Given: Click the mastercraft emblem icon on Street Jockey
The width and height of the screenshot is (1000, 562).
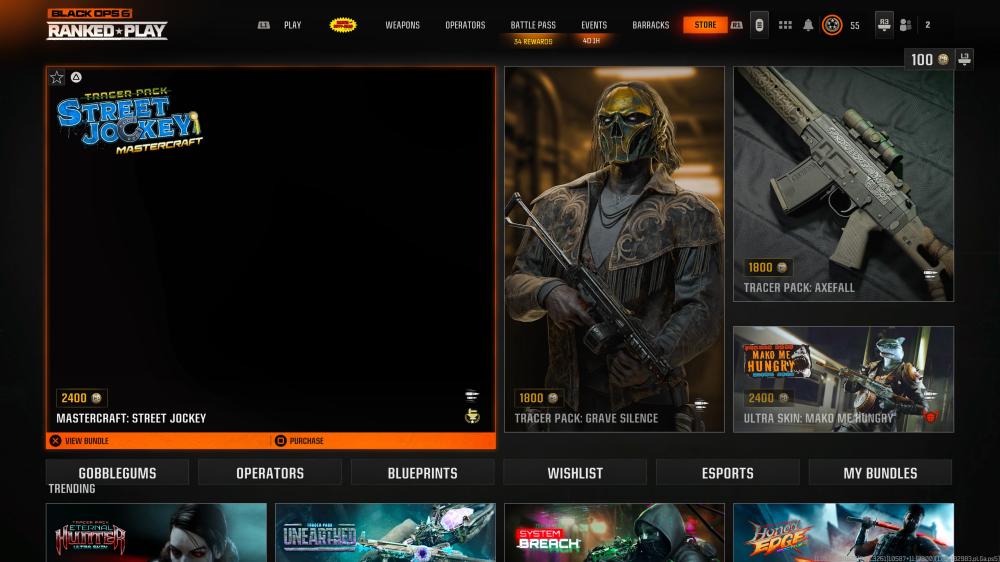Looking at the screenshot, I should (x=472, y=416).
